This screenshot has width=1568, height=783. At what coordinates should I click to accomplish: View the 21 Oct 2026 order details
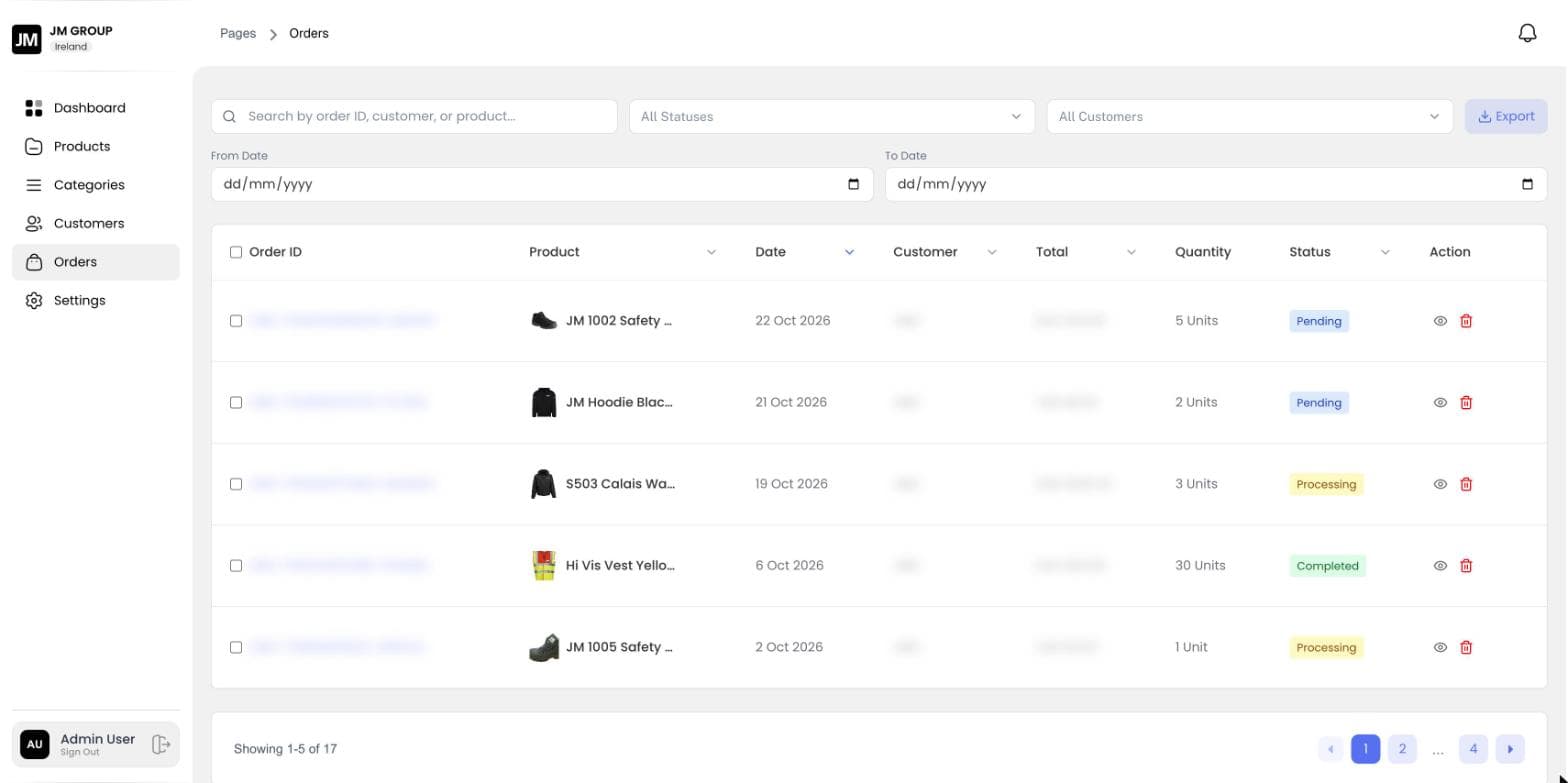[x=1440, y=403]
